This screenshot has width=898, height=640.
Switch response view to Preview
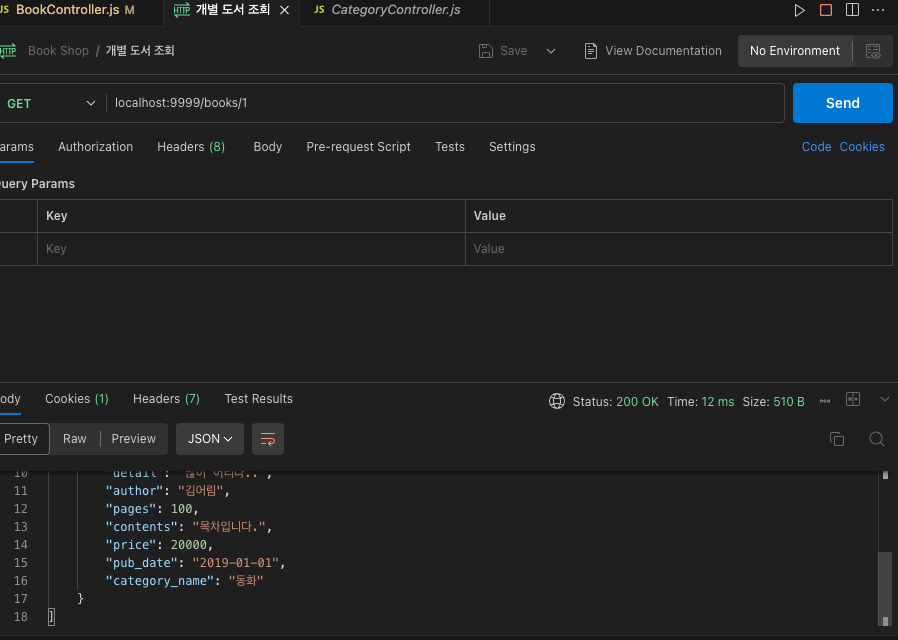(133, 439)
